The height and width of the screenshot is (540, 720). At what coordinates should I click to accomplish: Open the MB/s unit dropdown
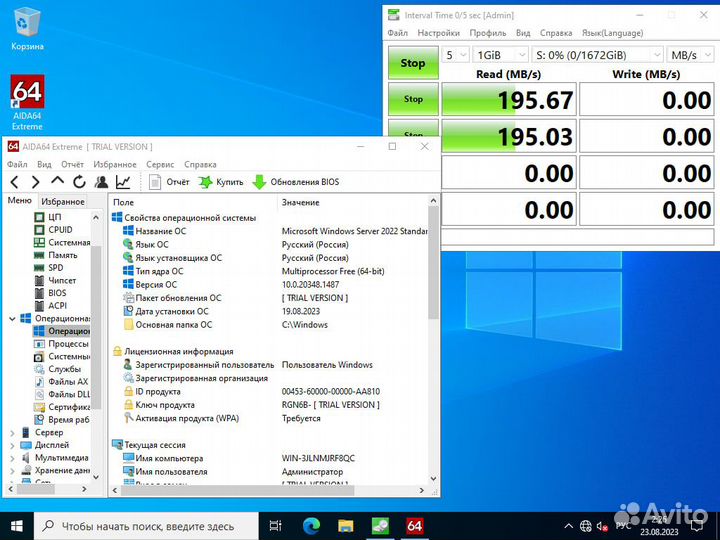690,55
